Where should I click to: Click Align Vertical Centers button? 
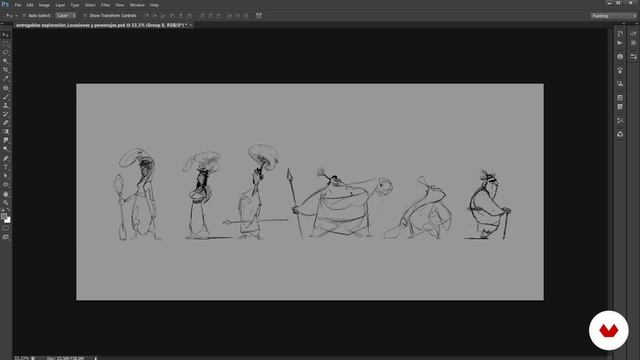(155, 16)
